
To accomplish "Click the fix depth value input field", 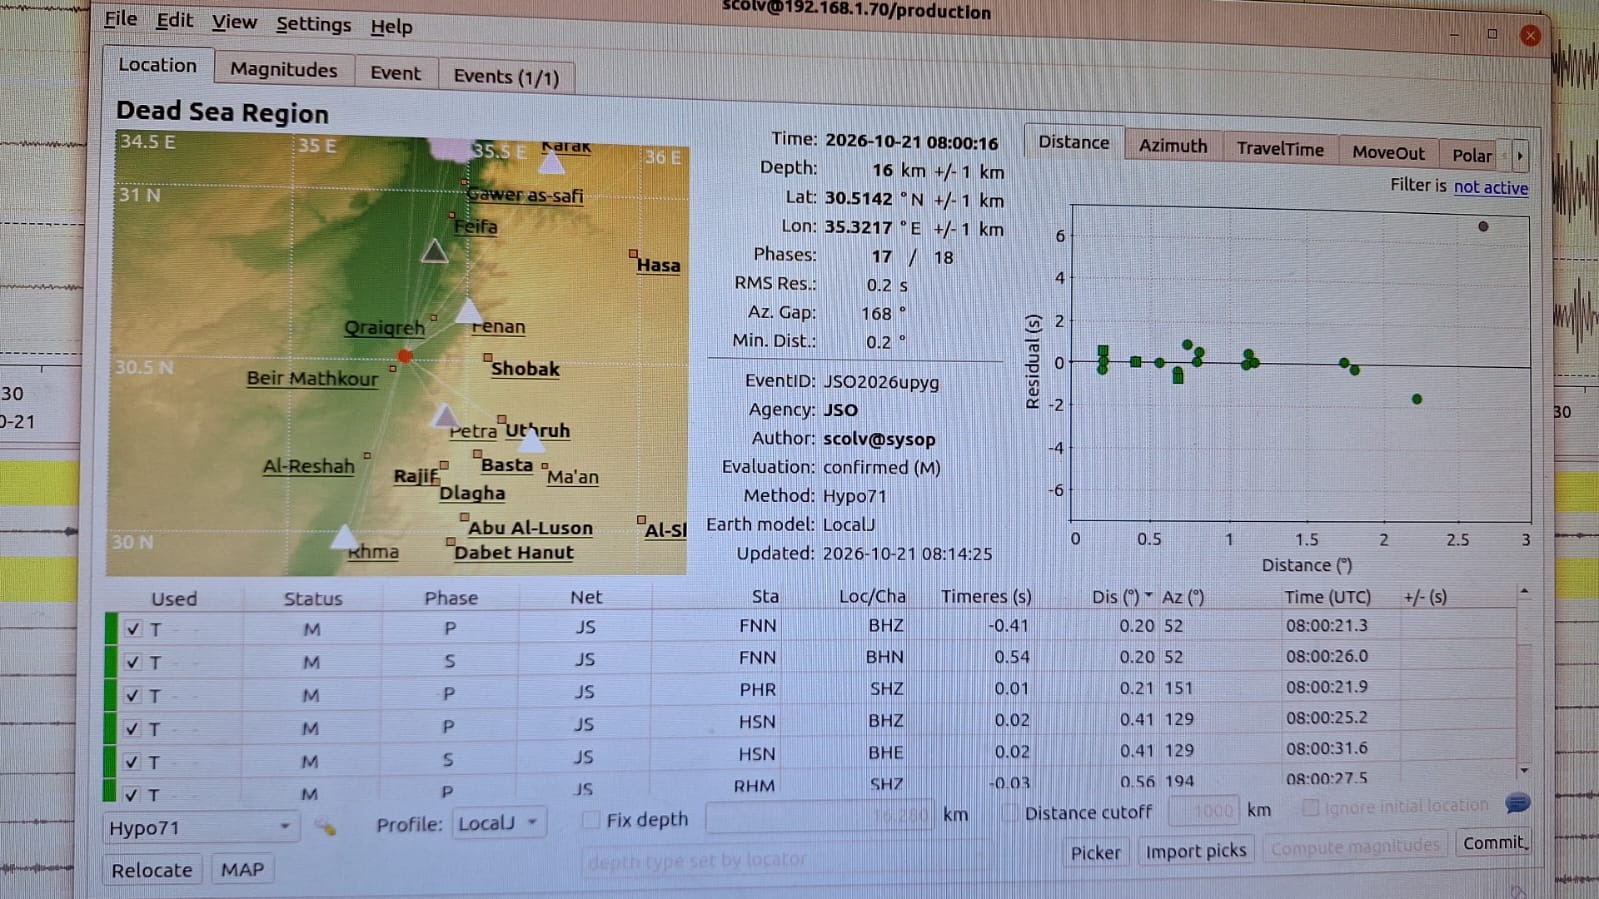I will (x=820, y=816).
